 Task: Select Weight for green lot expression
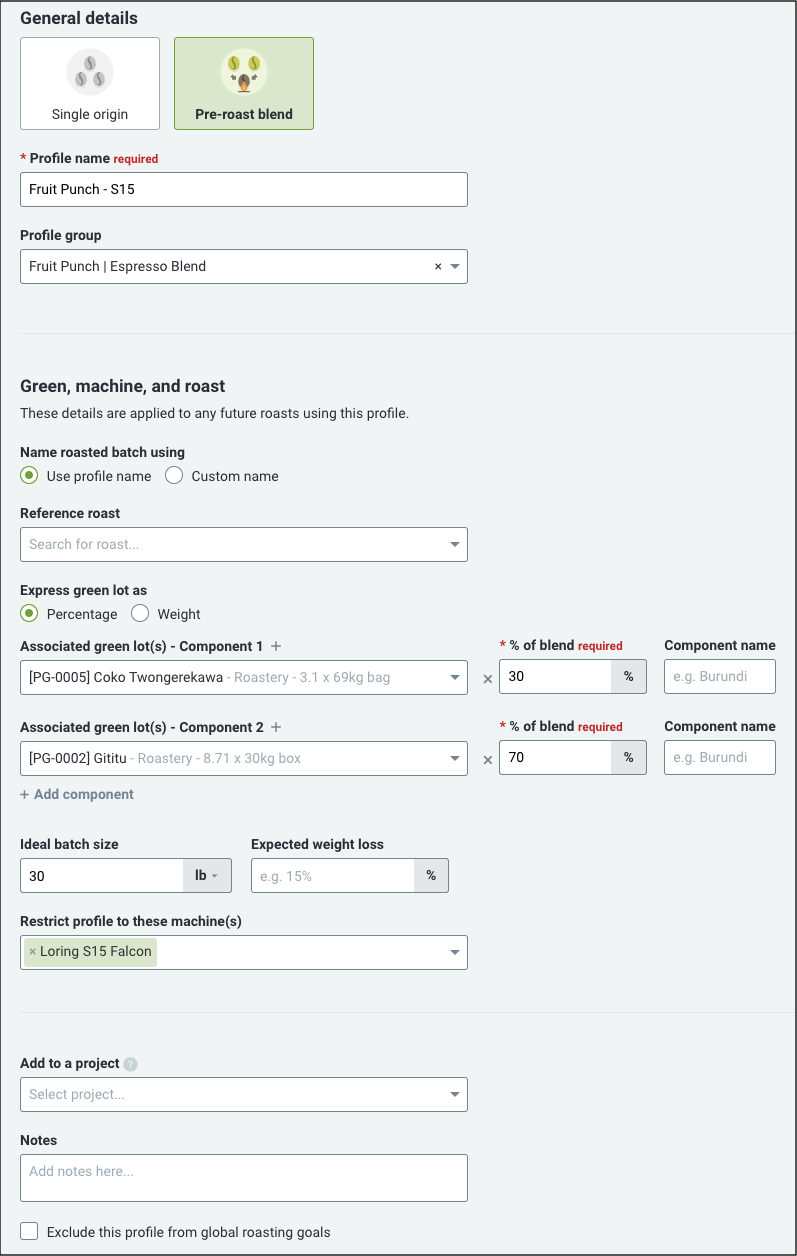140,614
